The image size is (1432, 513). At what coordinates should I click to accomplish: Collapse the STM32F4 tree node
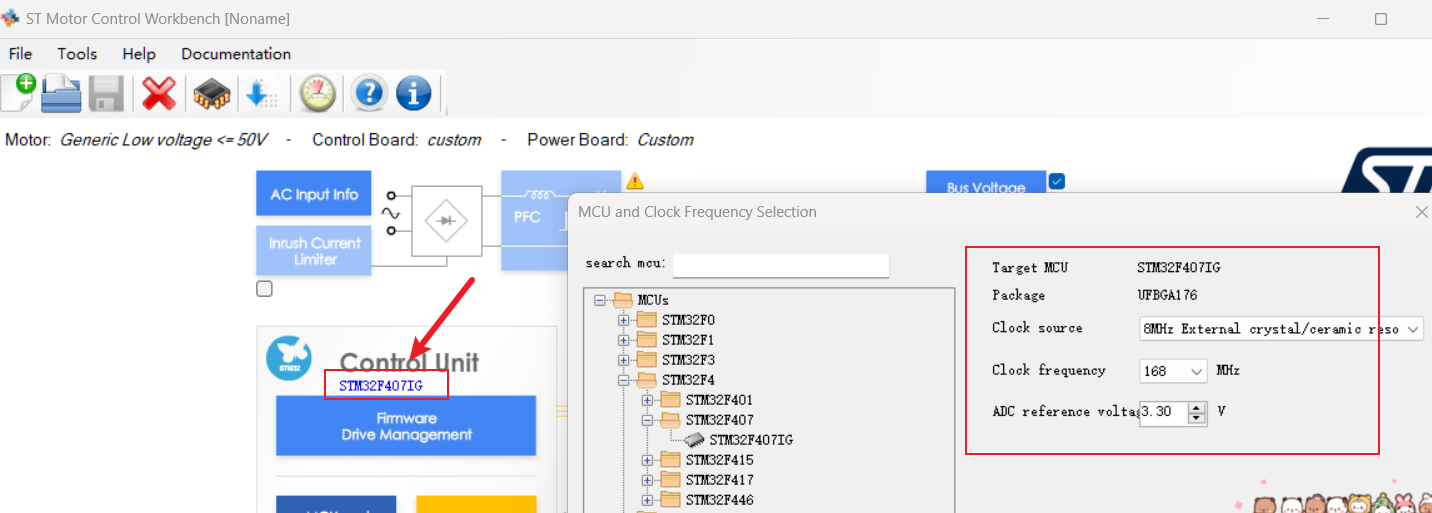(623, 380)
